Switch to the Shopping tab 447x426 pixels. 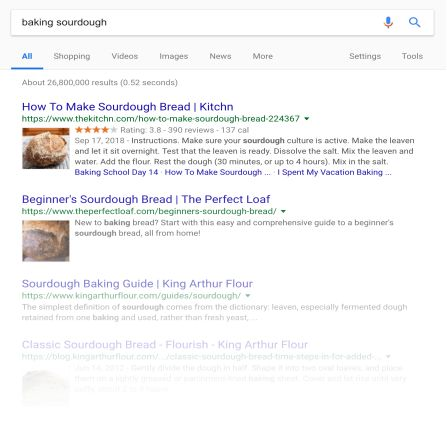point(72,56)
